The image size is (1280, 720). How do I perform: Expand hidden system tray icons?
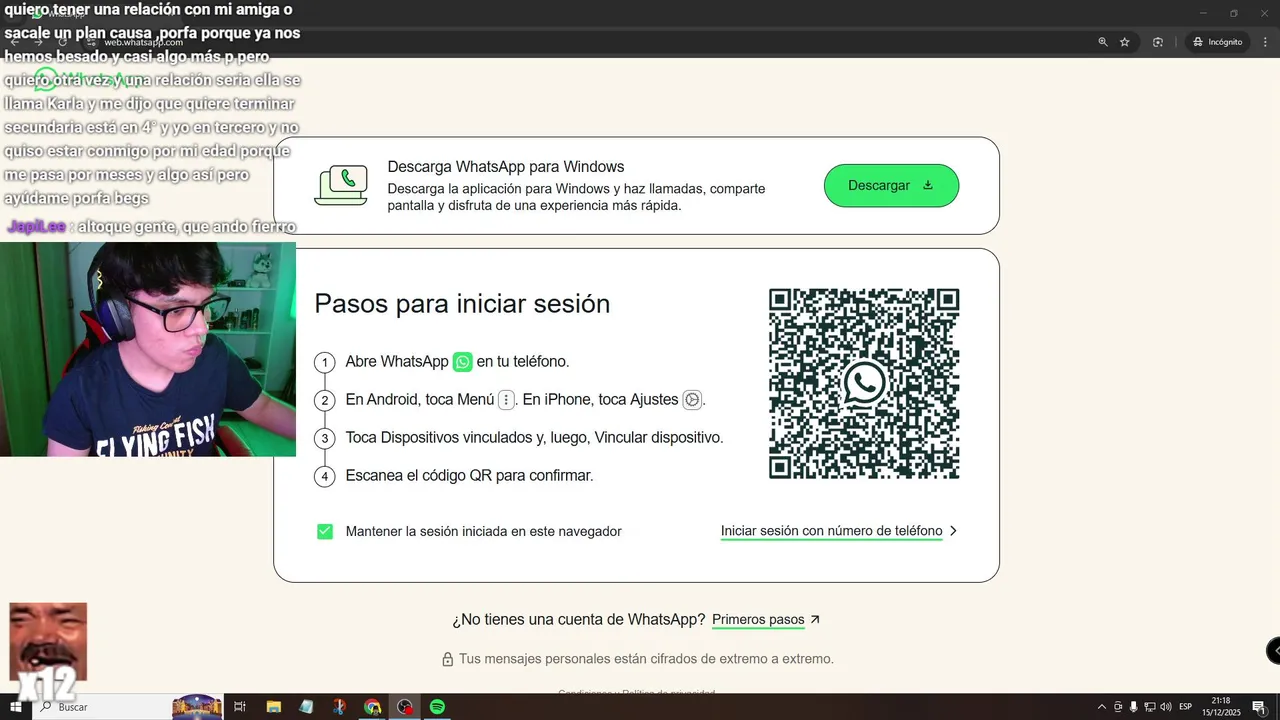point(1102,707)
